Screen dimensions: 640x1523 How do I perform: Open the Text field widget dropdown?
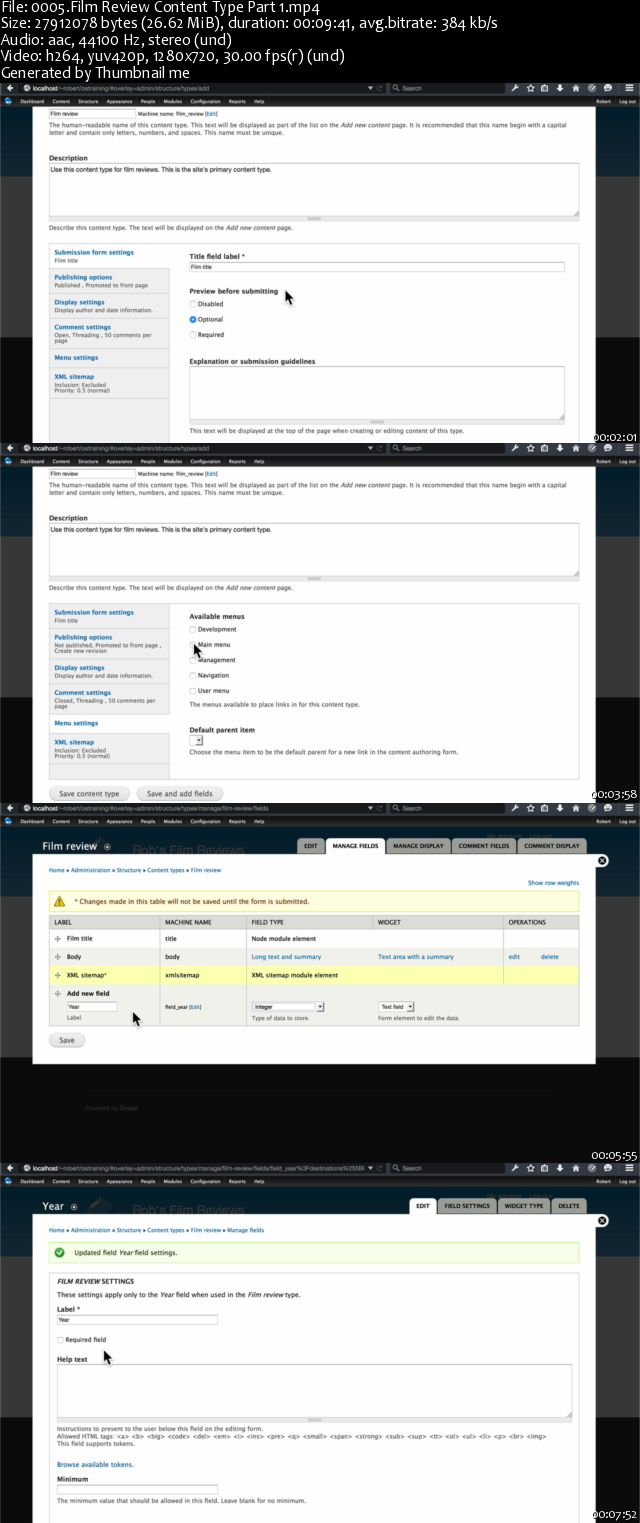tap(396, 1007)
